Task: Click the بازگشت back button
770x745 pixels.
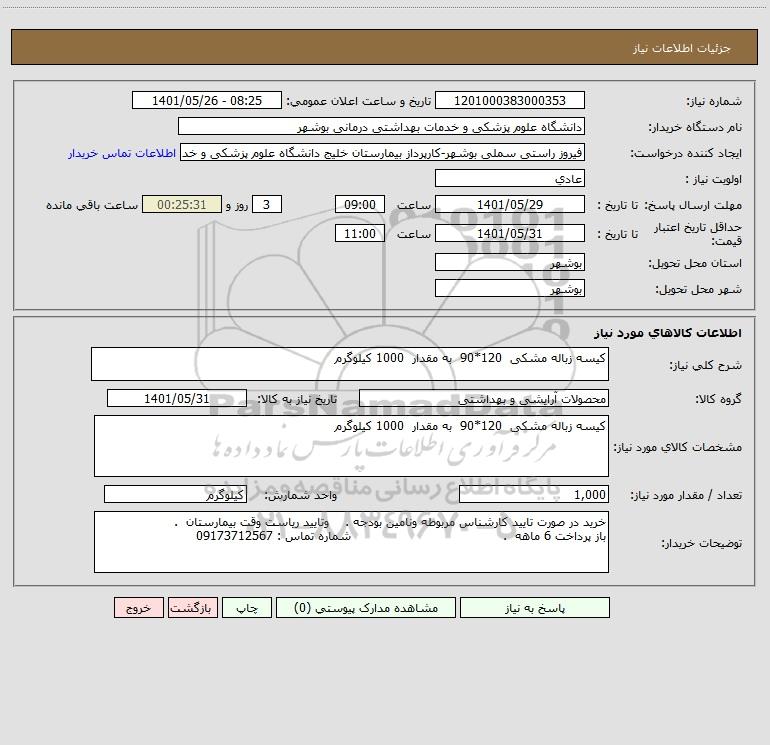Action: coord(192,607)
